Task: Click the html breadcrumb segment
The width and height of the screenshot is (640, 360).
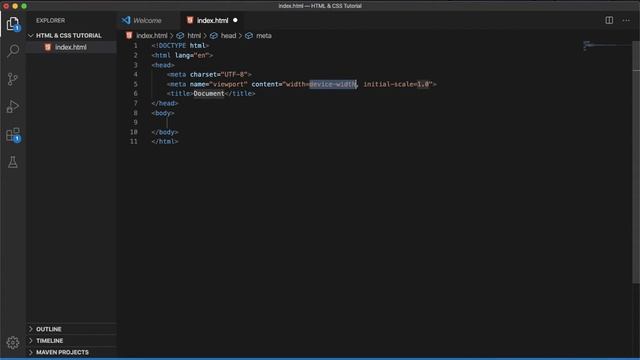Action: (194, 36)
